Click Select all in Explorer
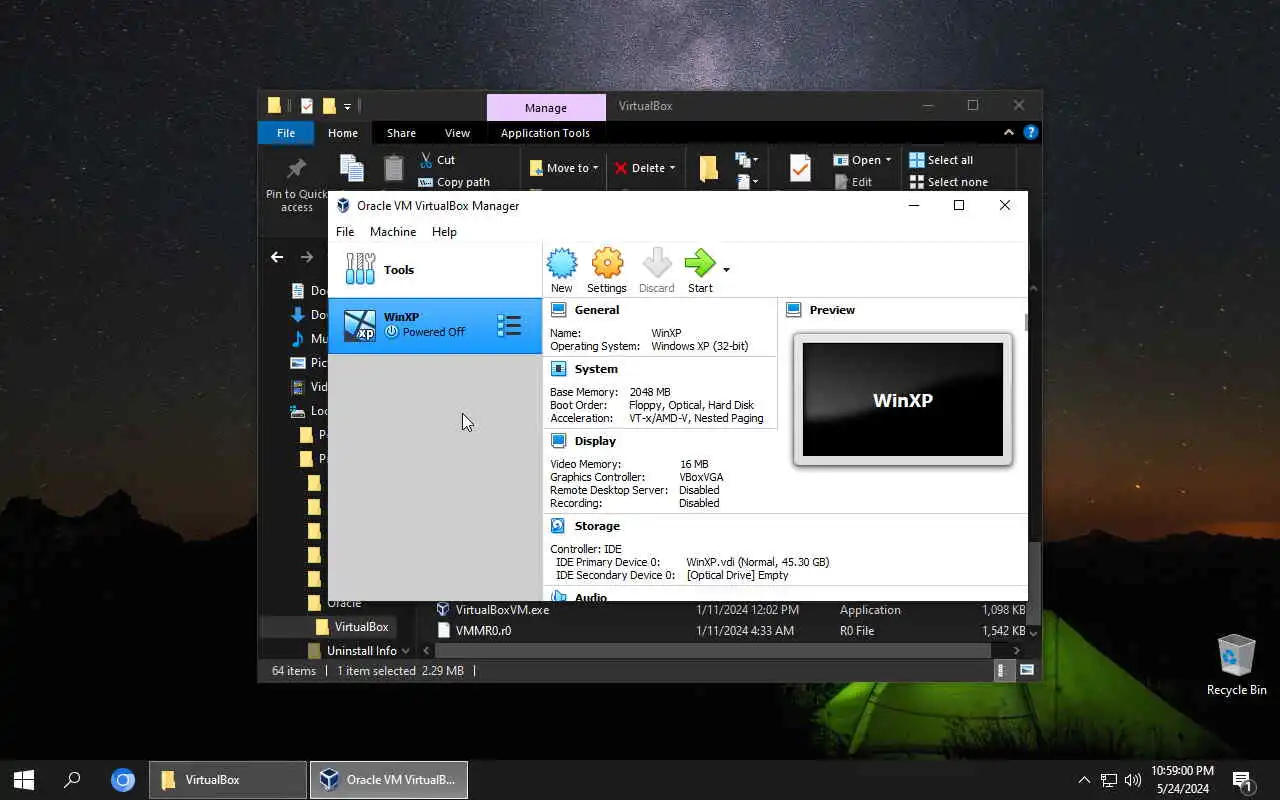Screen dimensions: 1280x800 [940, 160]
